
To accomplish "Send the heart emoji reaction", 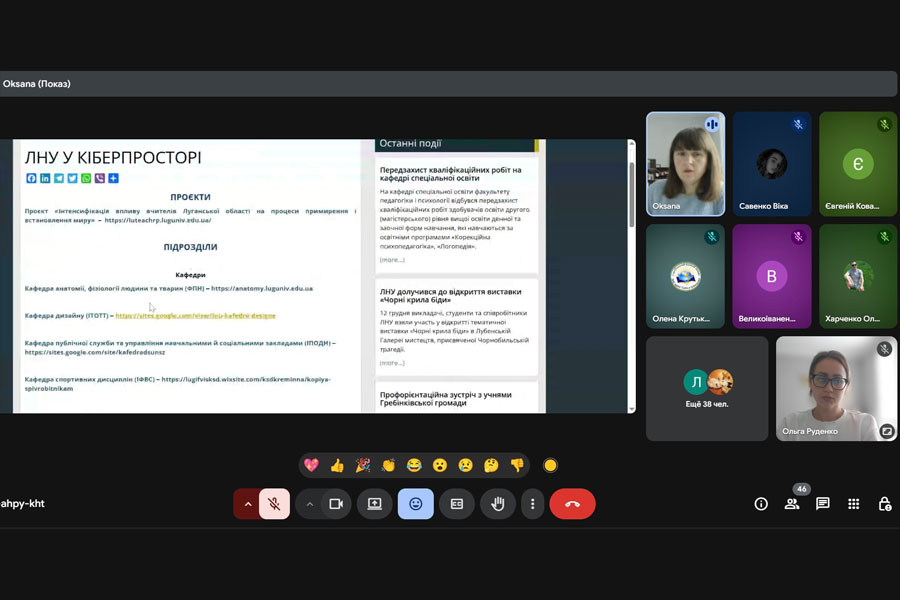I will [x=311, y=465].
